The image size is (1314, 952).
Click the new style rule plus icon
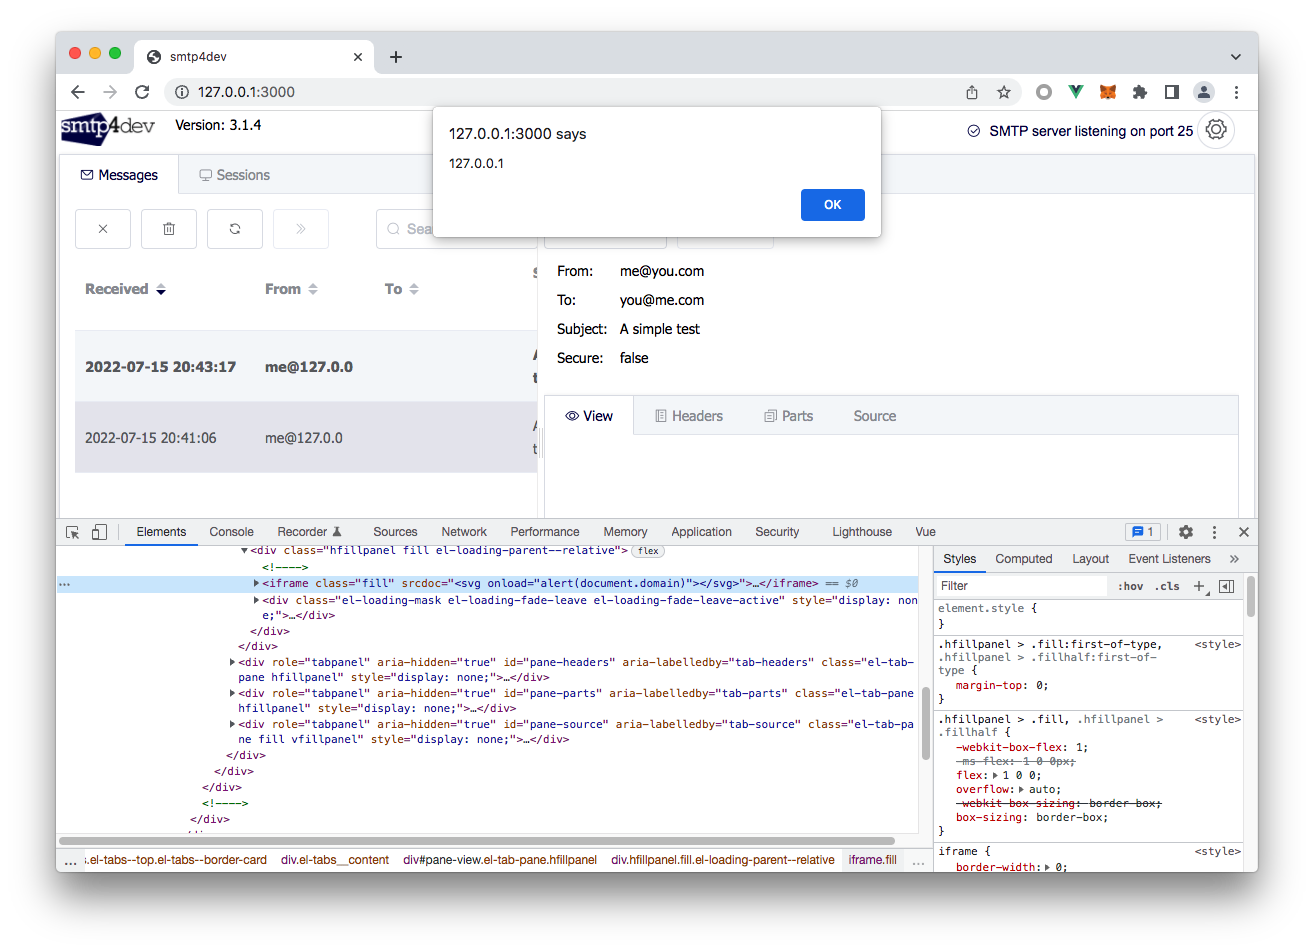(1199, 585)
